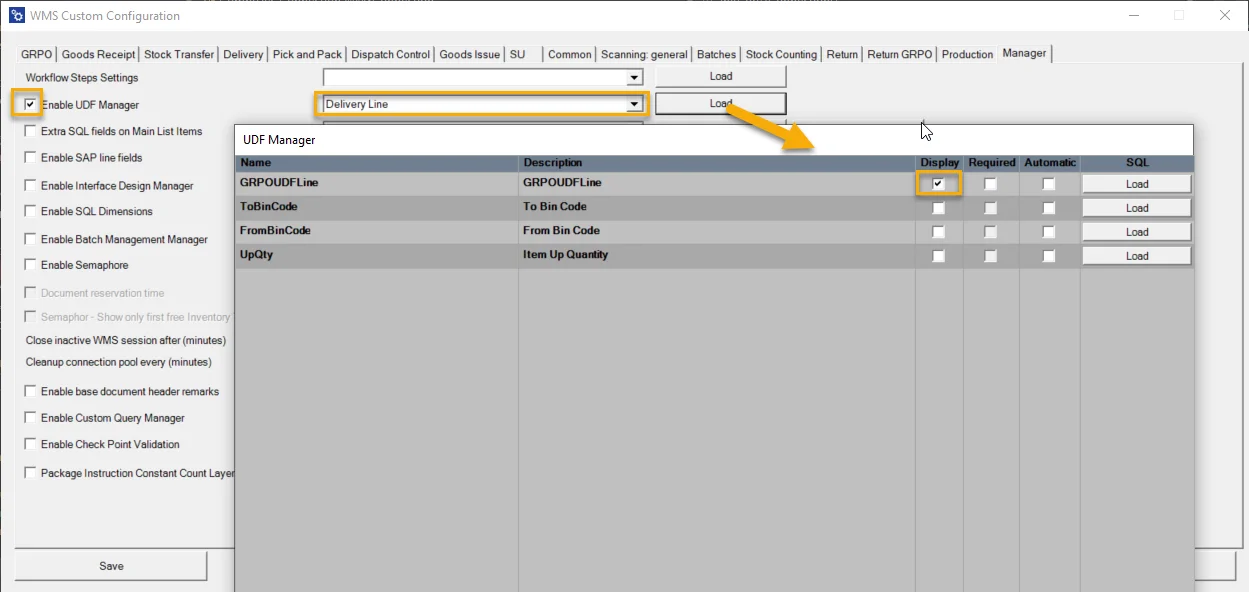Maximize the WMS Custom Configuration window
Screen dimensions: 1249x592
[x=1179, y=15]
